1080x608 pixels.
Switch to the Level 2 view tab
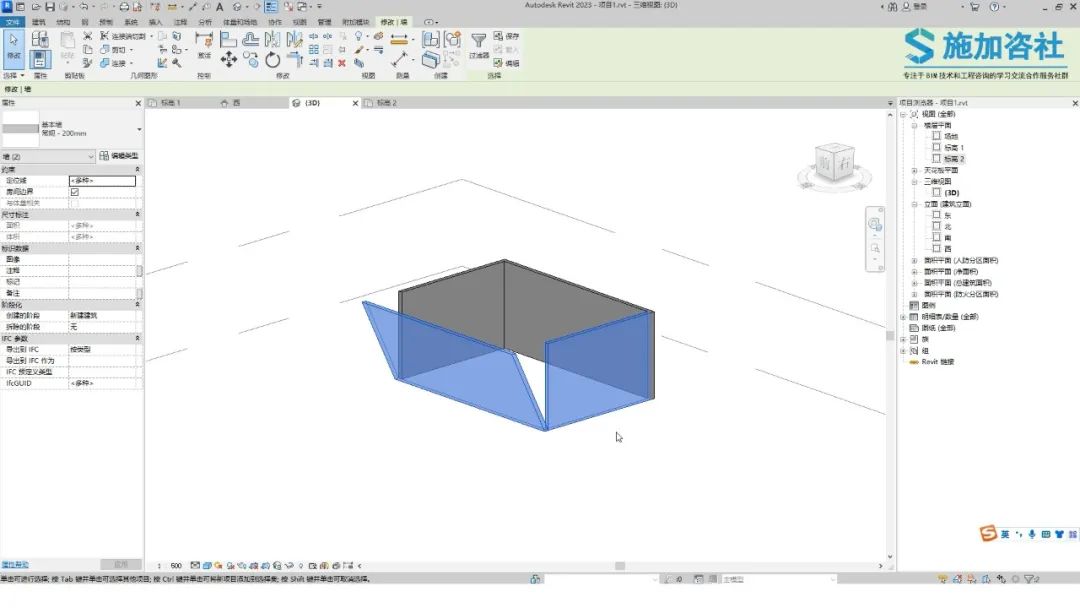[380, 103]
